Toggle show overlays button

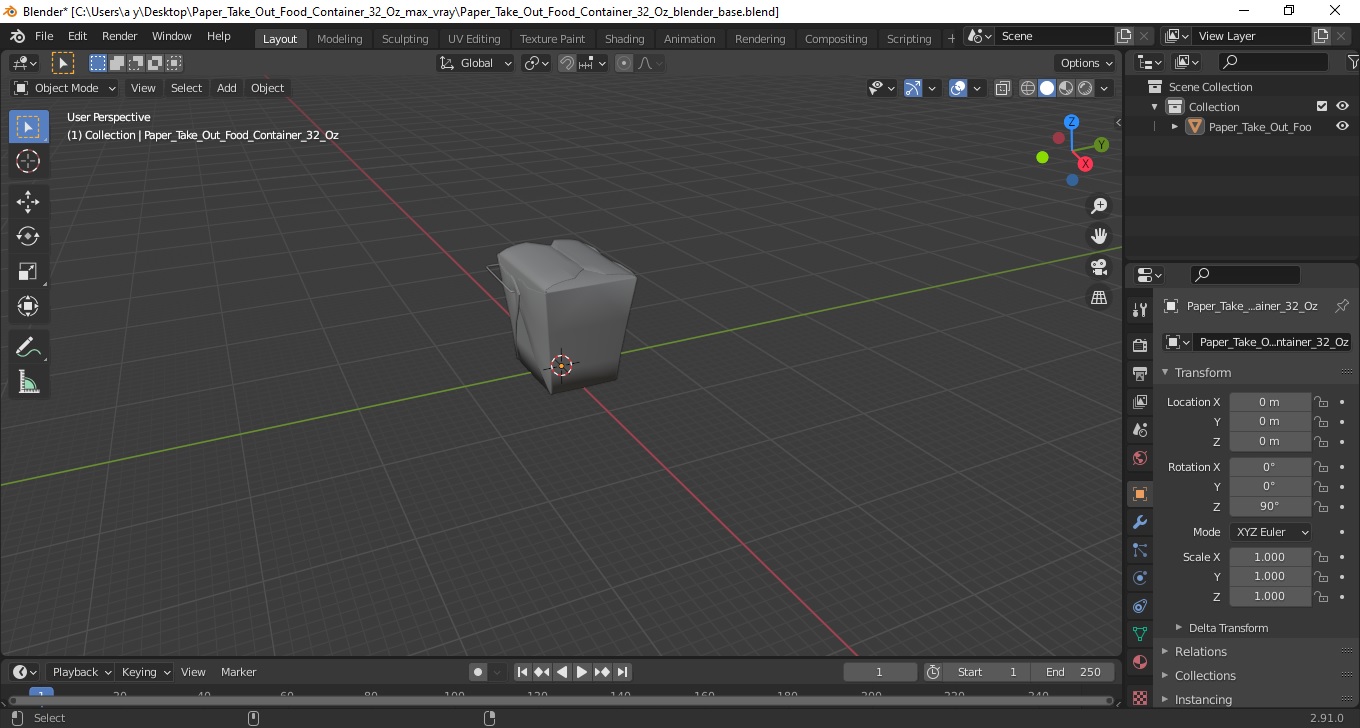958,88
